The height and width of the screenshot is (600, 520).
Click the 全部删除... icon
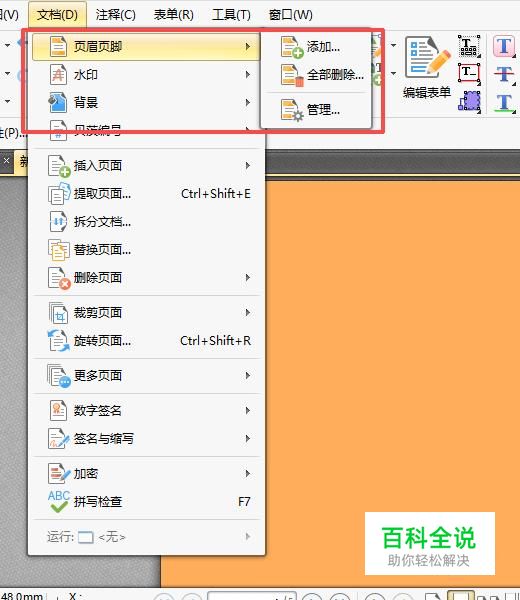pyautogui.click(x=292, y=75)
